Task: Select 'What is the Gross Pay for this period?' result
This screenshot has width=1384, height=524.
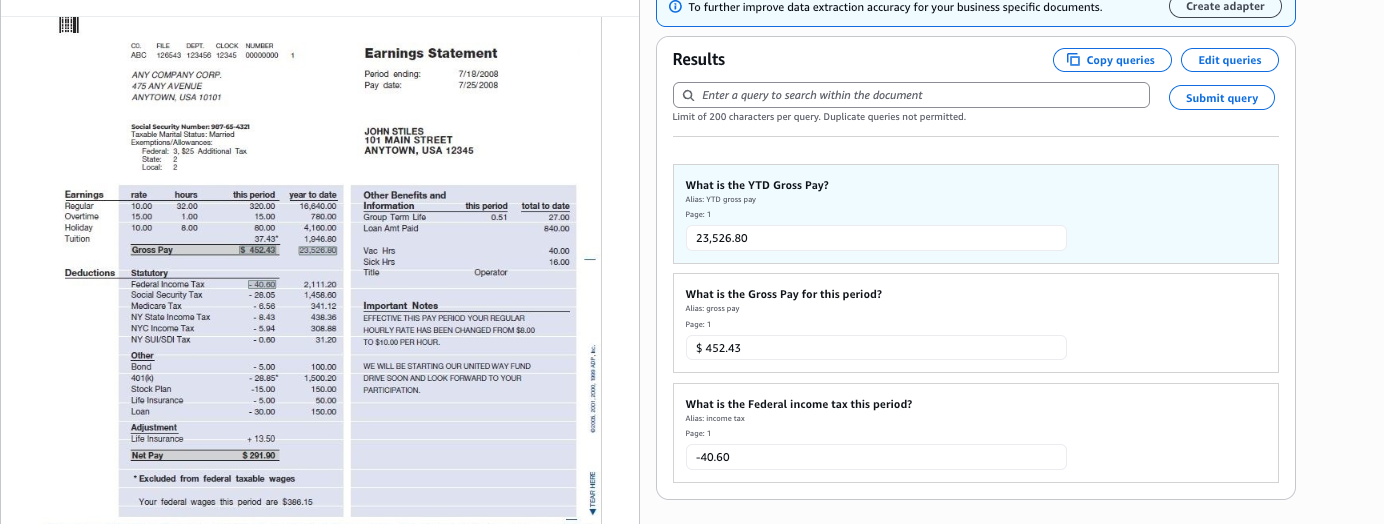Action: [783, 294]
